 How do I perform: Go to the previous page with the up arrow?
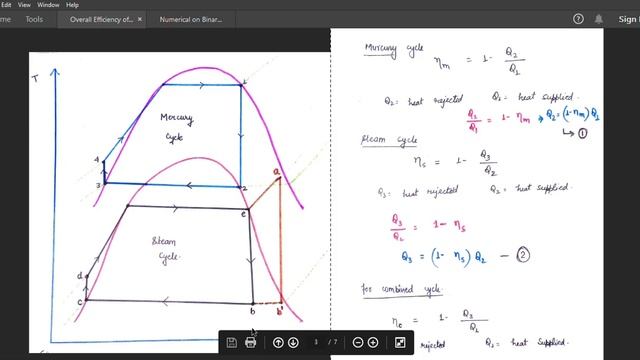pyautogui.click(x=278, y=342)
